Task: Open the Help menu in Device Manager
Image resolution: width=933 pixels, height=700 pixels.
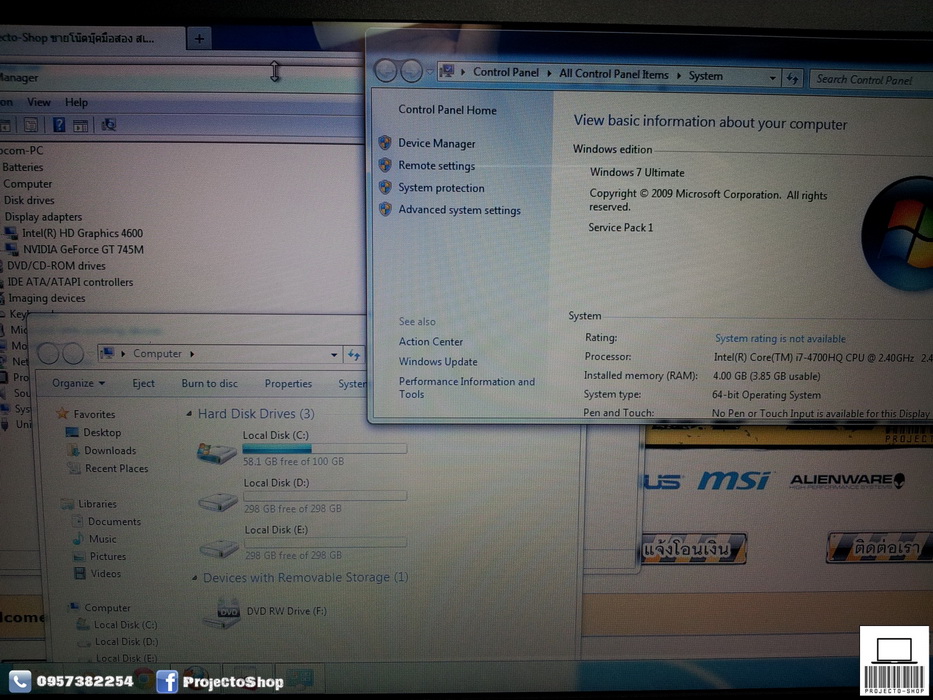Action: 76,102
